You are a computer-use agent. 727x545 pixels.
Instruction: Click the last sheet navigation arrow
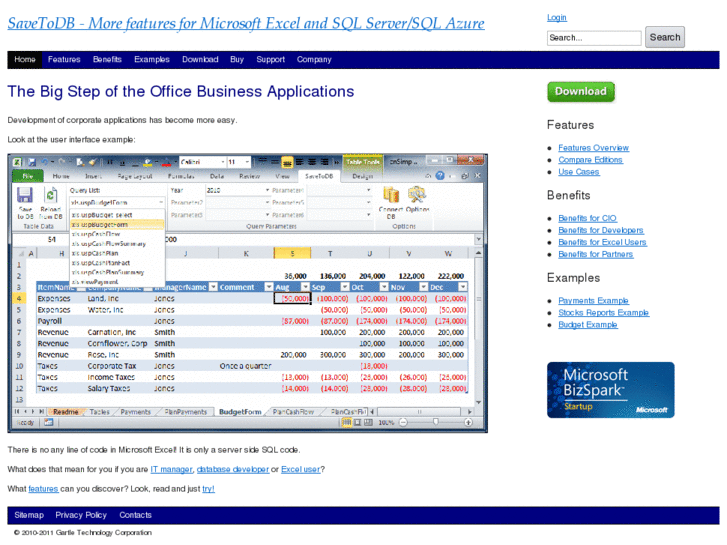pos(41,411)
